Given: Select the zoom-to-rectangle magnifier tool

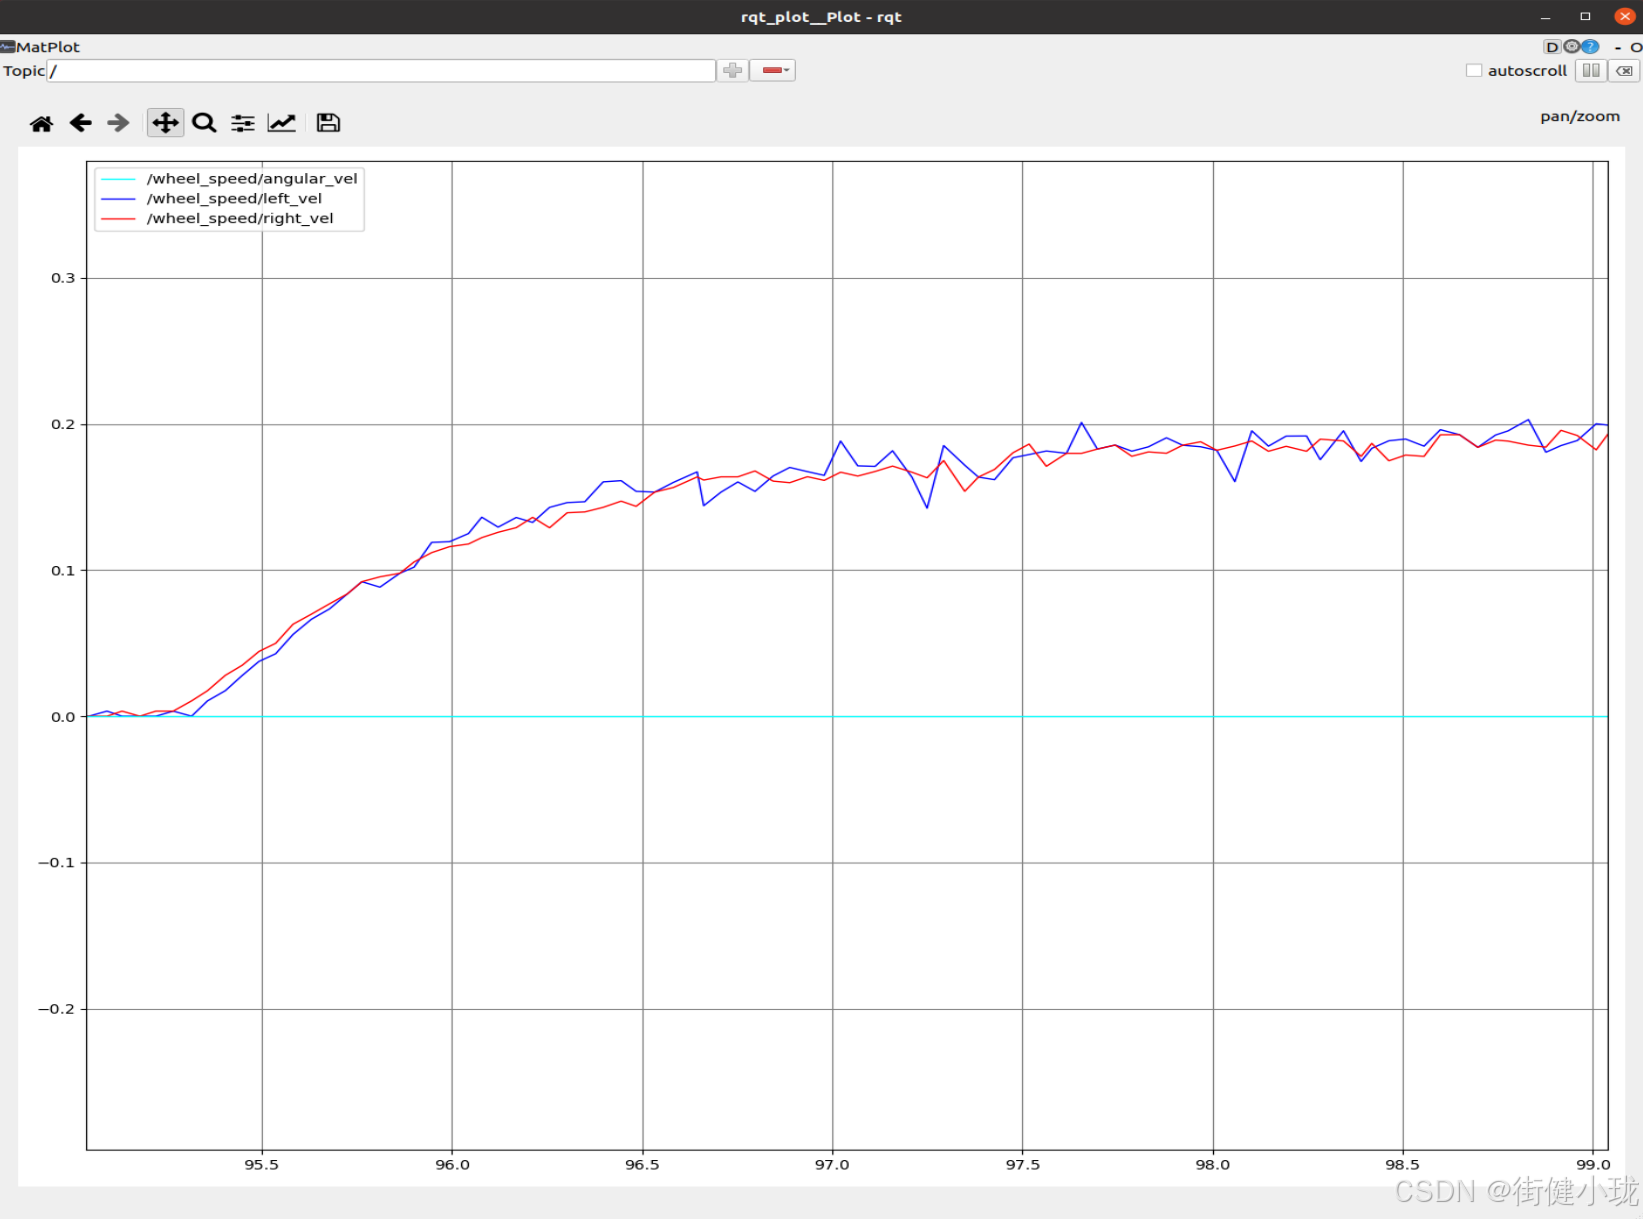Looking at the screenshot, I should (x=204, y=123).
